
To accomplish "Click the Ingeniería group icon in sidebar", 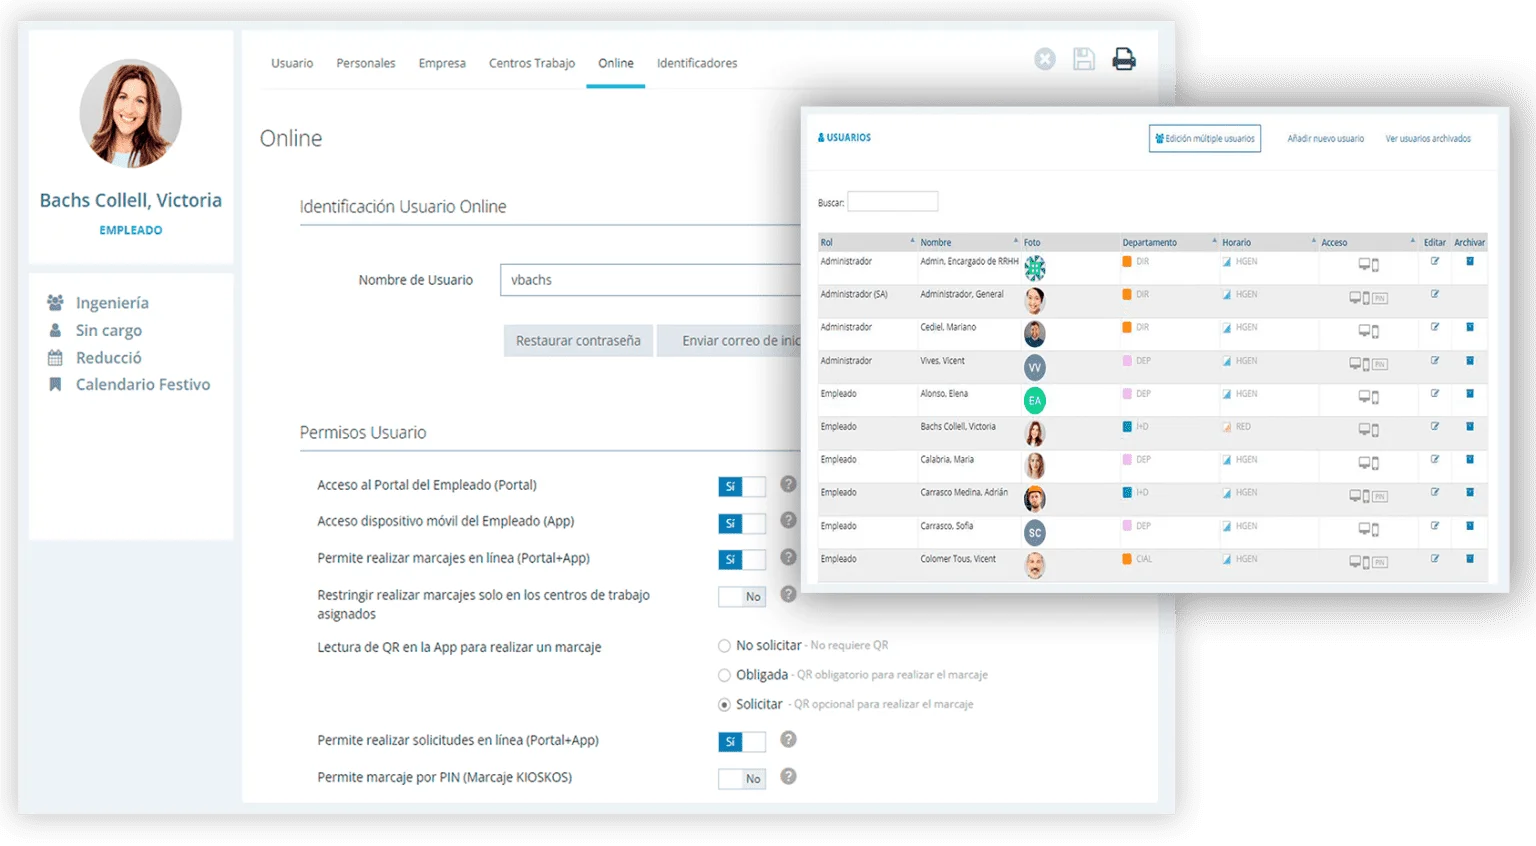I will (x=55, y=303).
